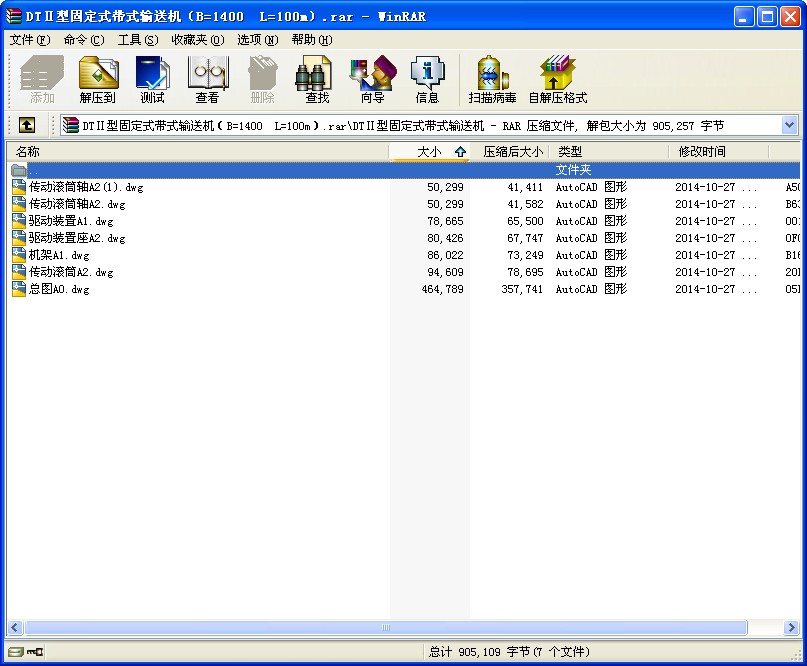Click the packed size value 65,500
This screenshot has height=666, width=807.
(525, 221)
